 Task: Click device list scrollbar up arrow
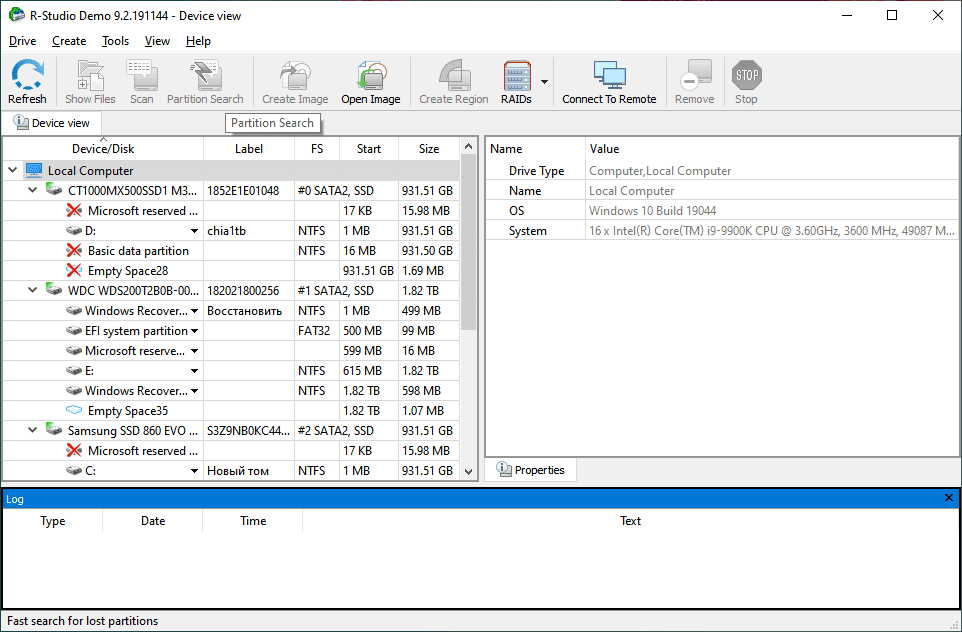pyautogui.click(x=469, y=147)
